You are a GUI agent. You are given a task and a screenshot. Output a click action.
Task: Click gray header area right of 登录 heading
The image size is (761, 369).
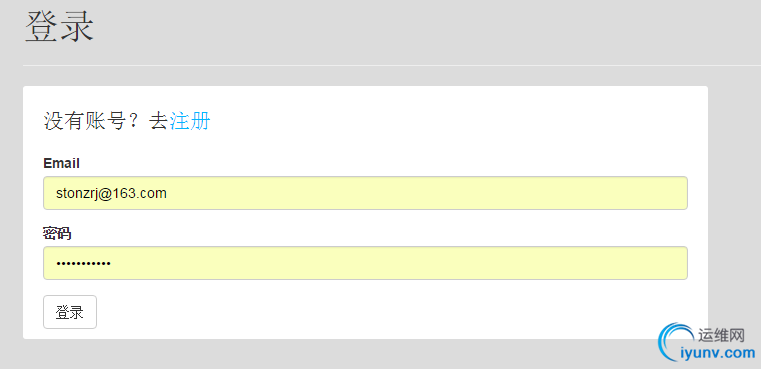(x=427, y=29)
